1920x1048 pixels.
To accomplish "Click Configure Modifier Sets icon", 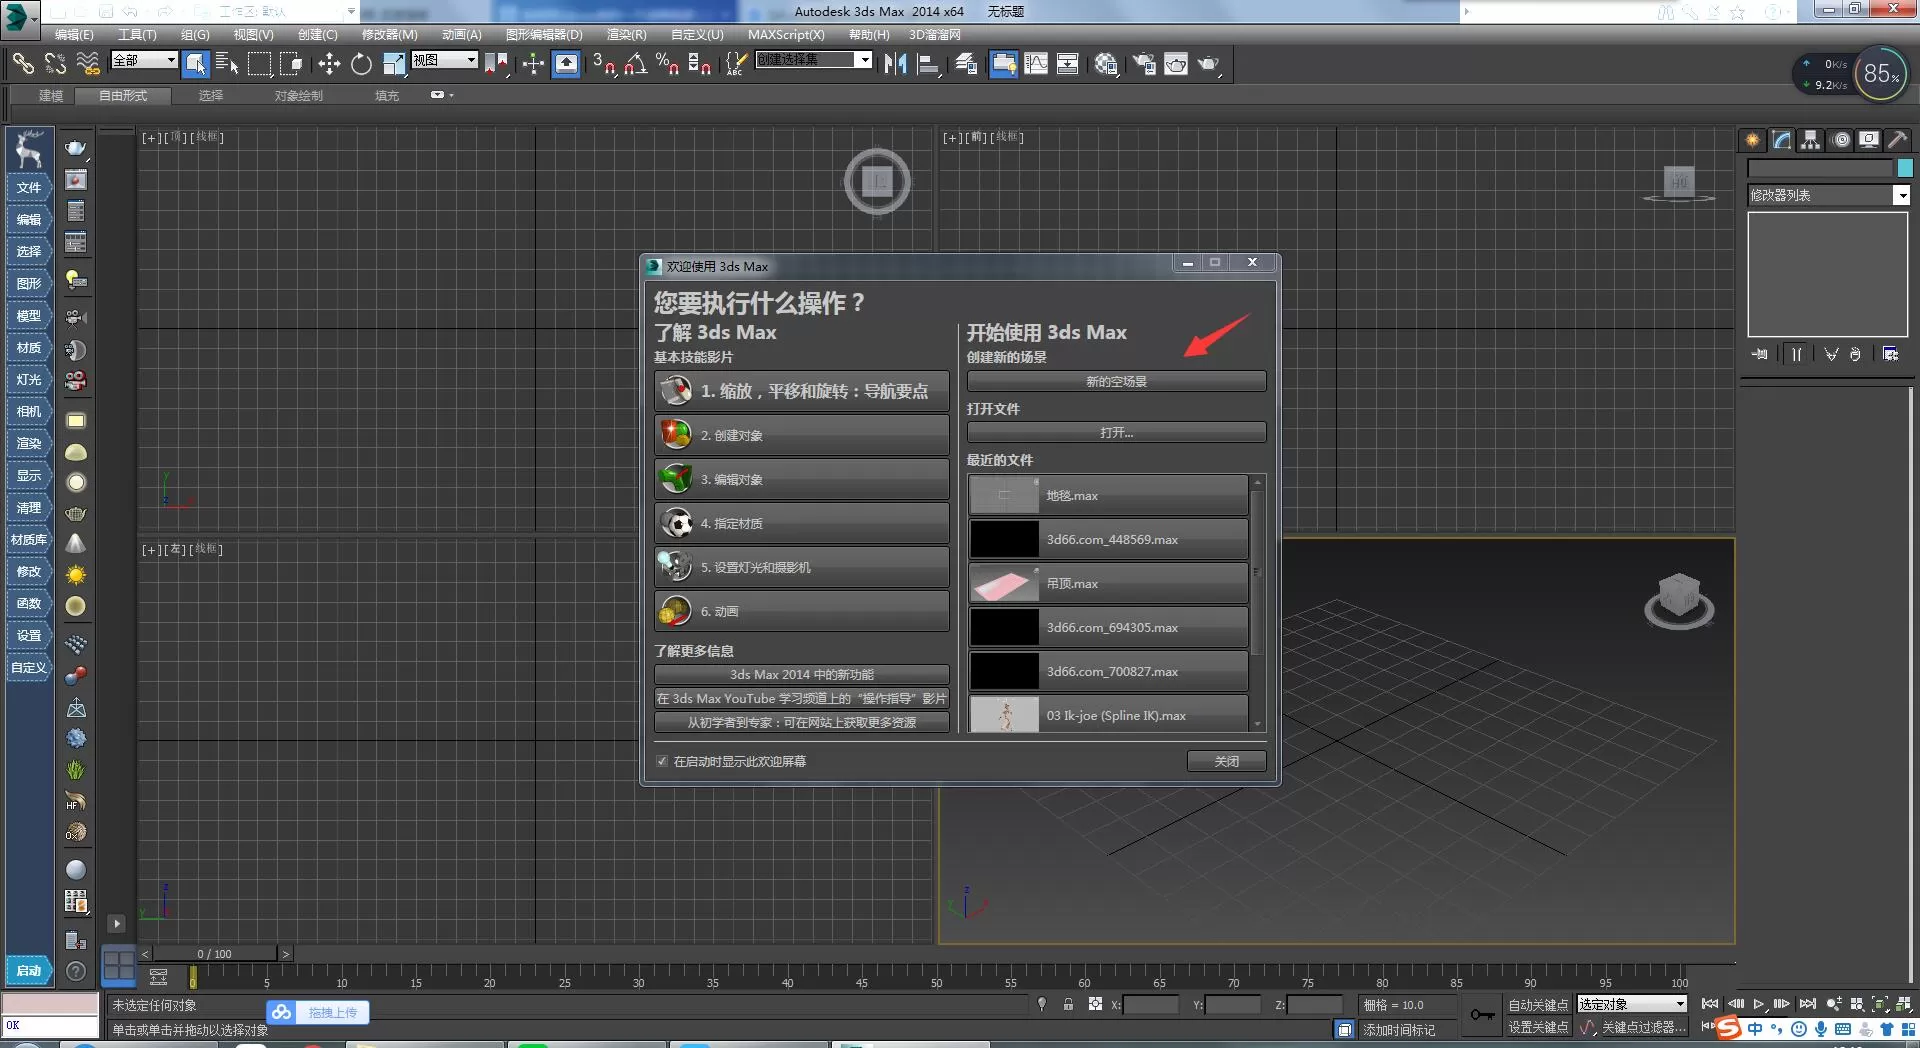I will coord(1890,354).
